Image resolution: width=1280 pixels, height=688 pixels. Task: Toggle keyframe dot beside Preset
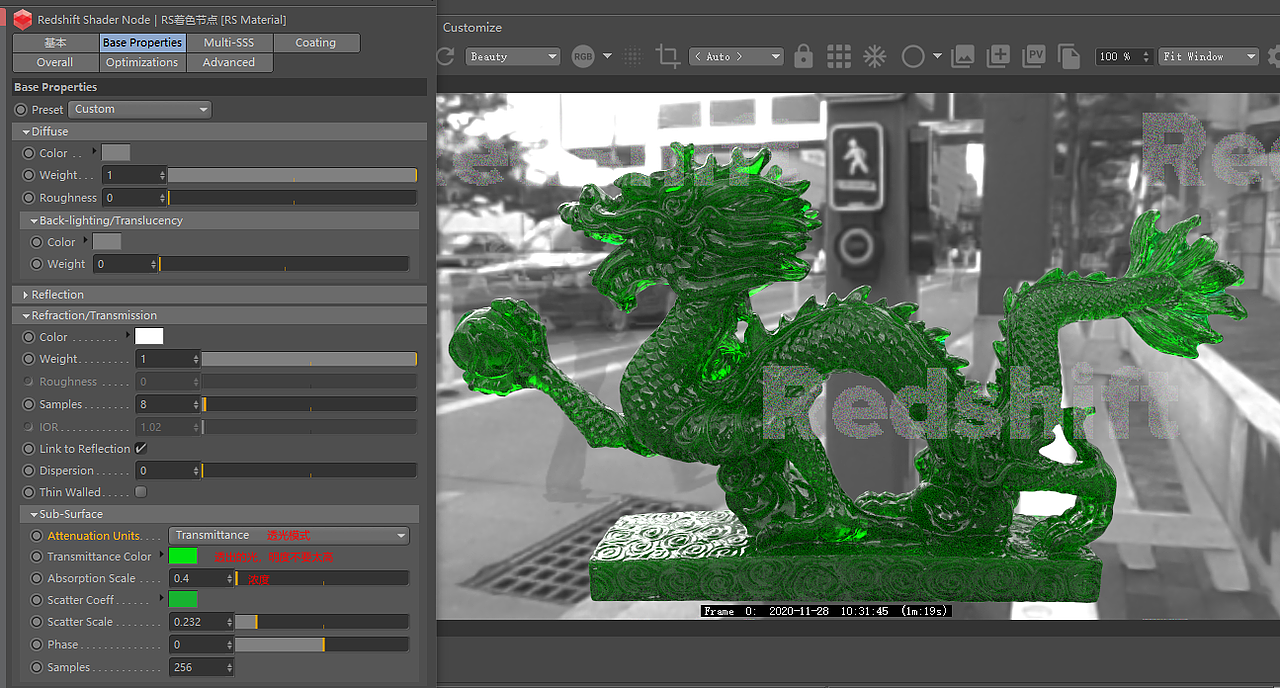[21, 109]
